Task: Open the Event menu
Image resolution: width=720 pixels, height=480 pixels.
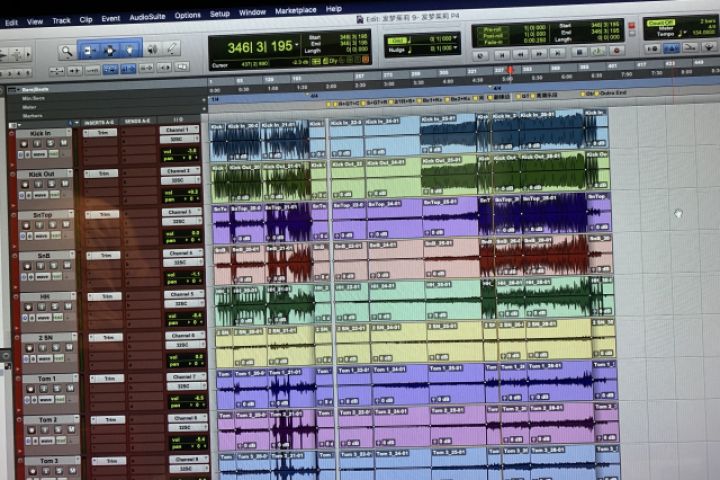Action: coord(111,19)
